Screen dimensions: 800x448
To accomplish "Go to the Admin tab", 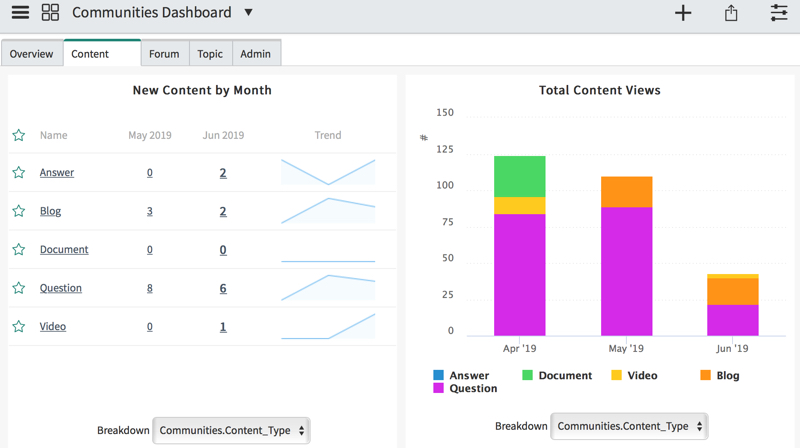I will pyautogui.click(x=256, y=54).
